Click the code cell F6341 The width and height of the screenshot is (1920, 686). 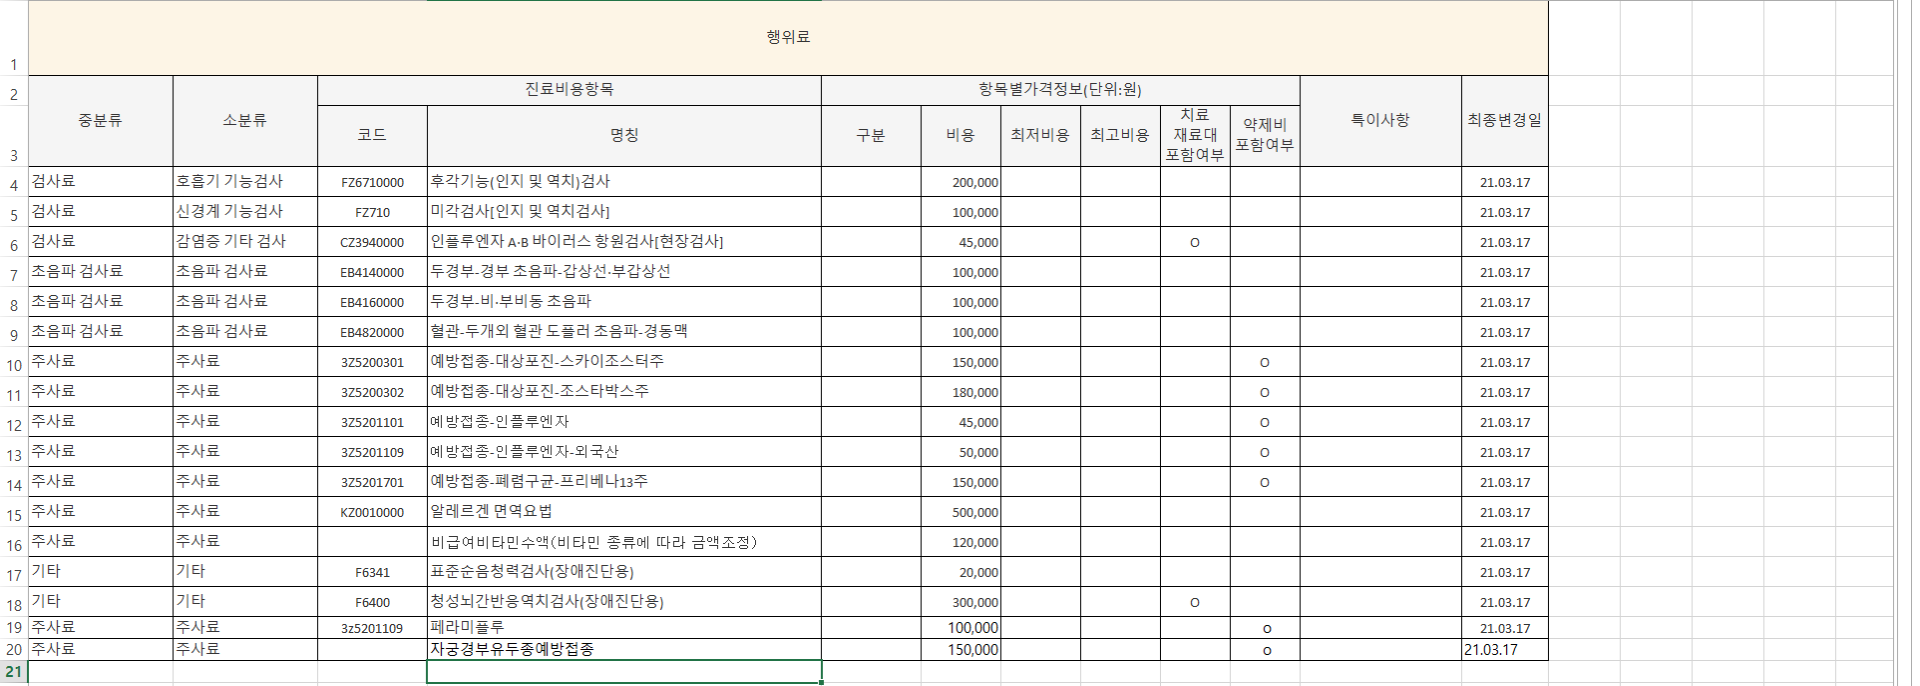372,572
